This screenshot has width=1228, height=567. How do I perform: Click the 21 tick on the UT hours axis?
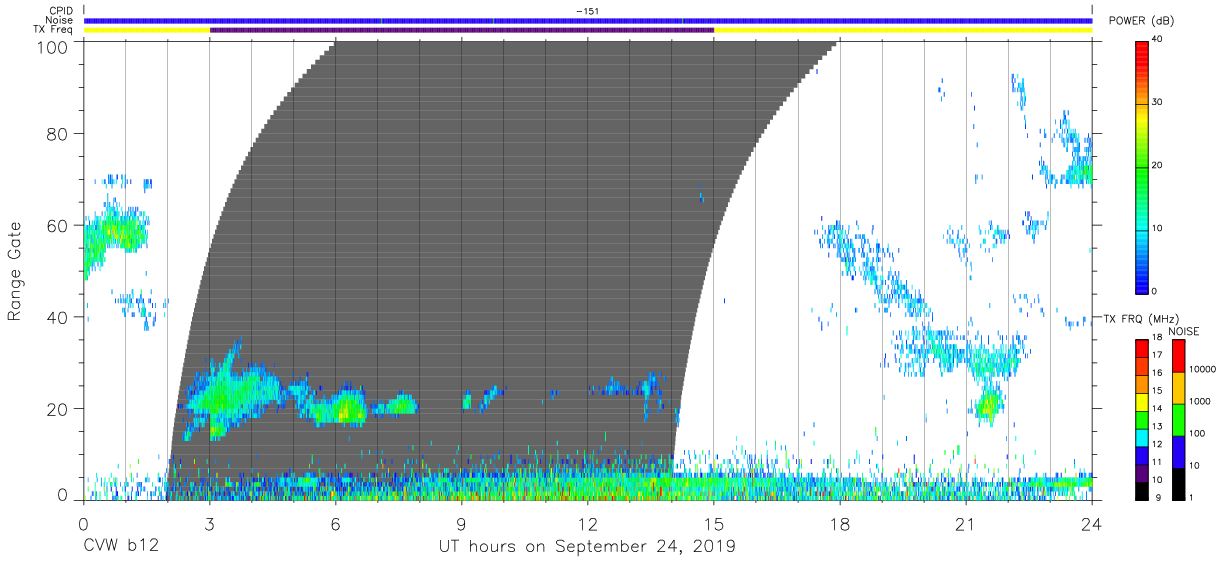(966, 523)
